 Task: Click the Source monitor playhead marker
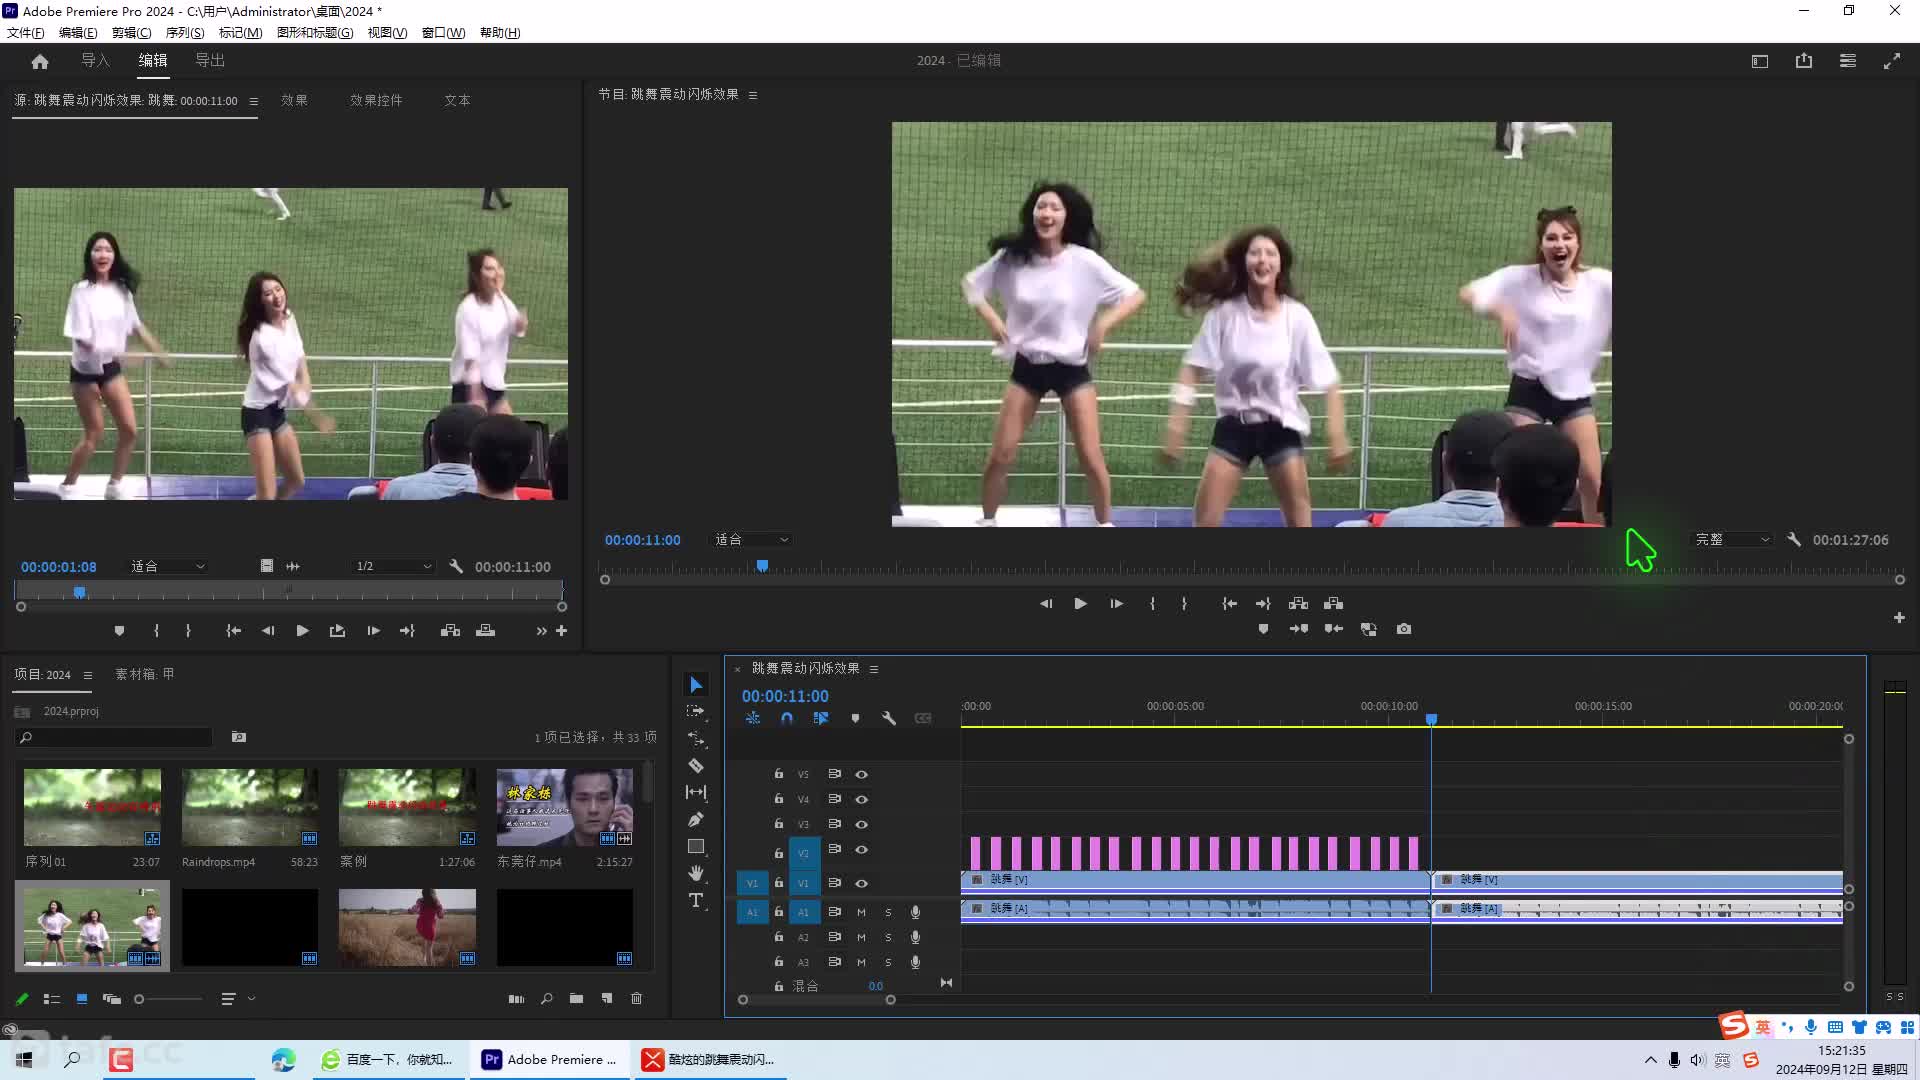tap(80, 592)
